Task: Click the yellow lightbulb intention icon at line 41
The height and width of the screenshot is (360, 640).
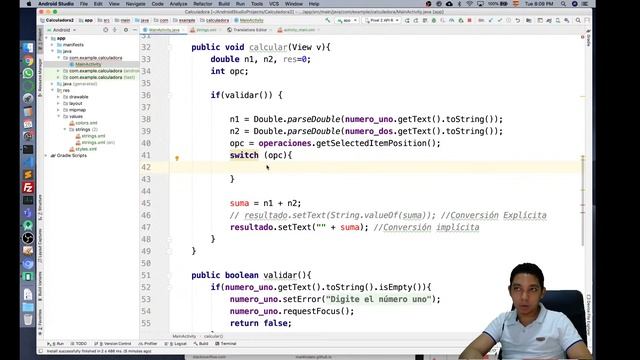Action: tap(177, 158)
